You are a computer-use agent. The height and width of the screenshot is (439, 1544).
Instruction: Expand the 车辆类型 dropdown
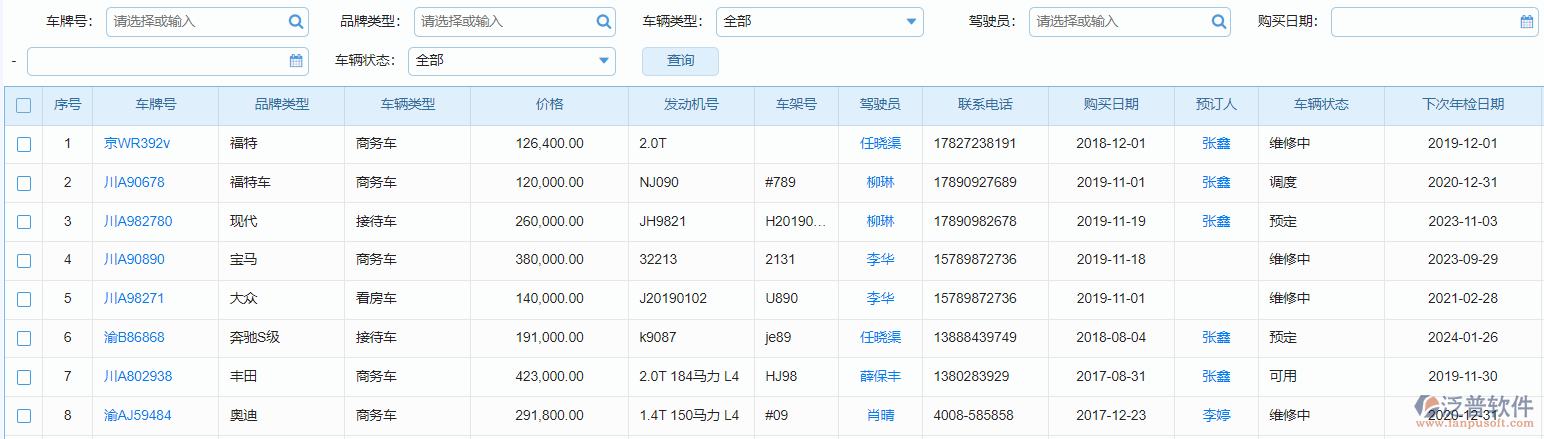819,21
